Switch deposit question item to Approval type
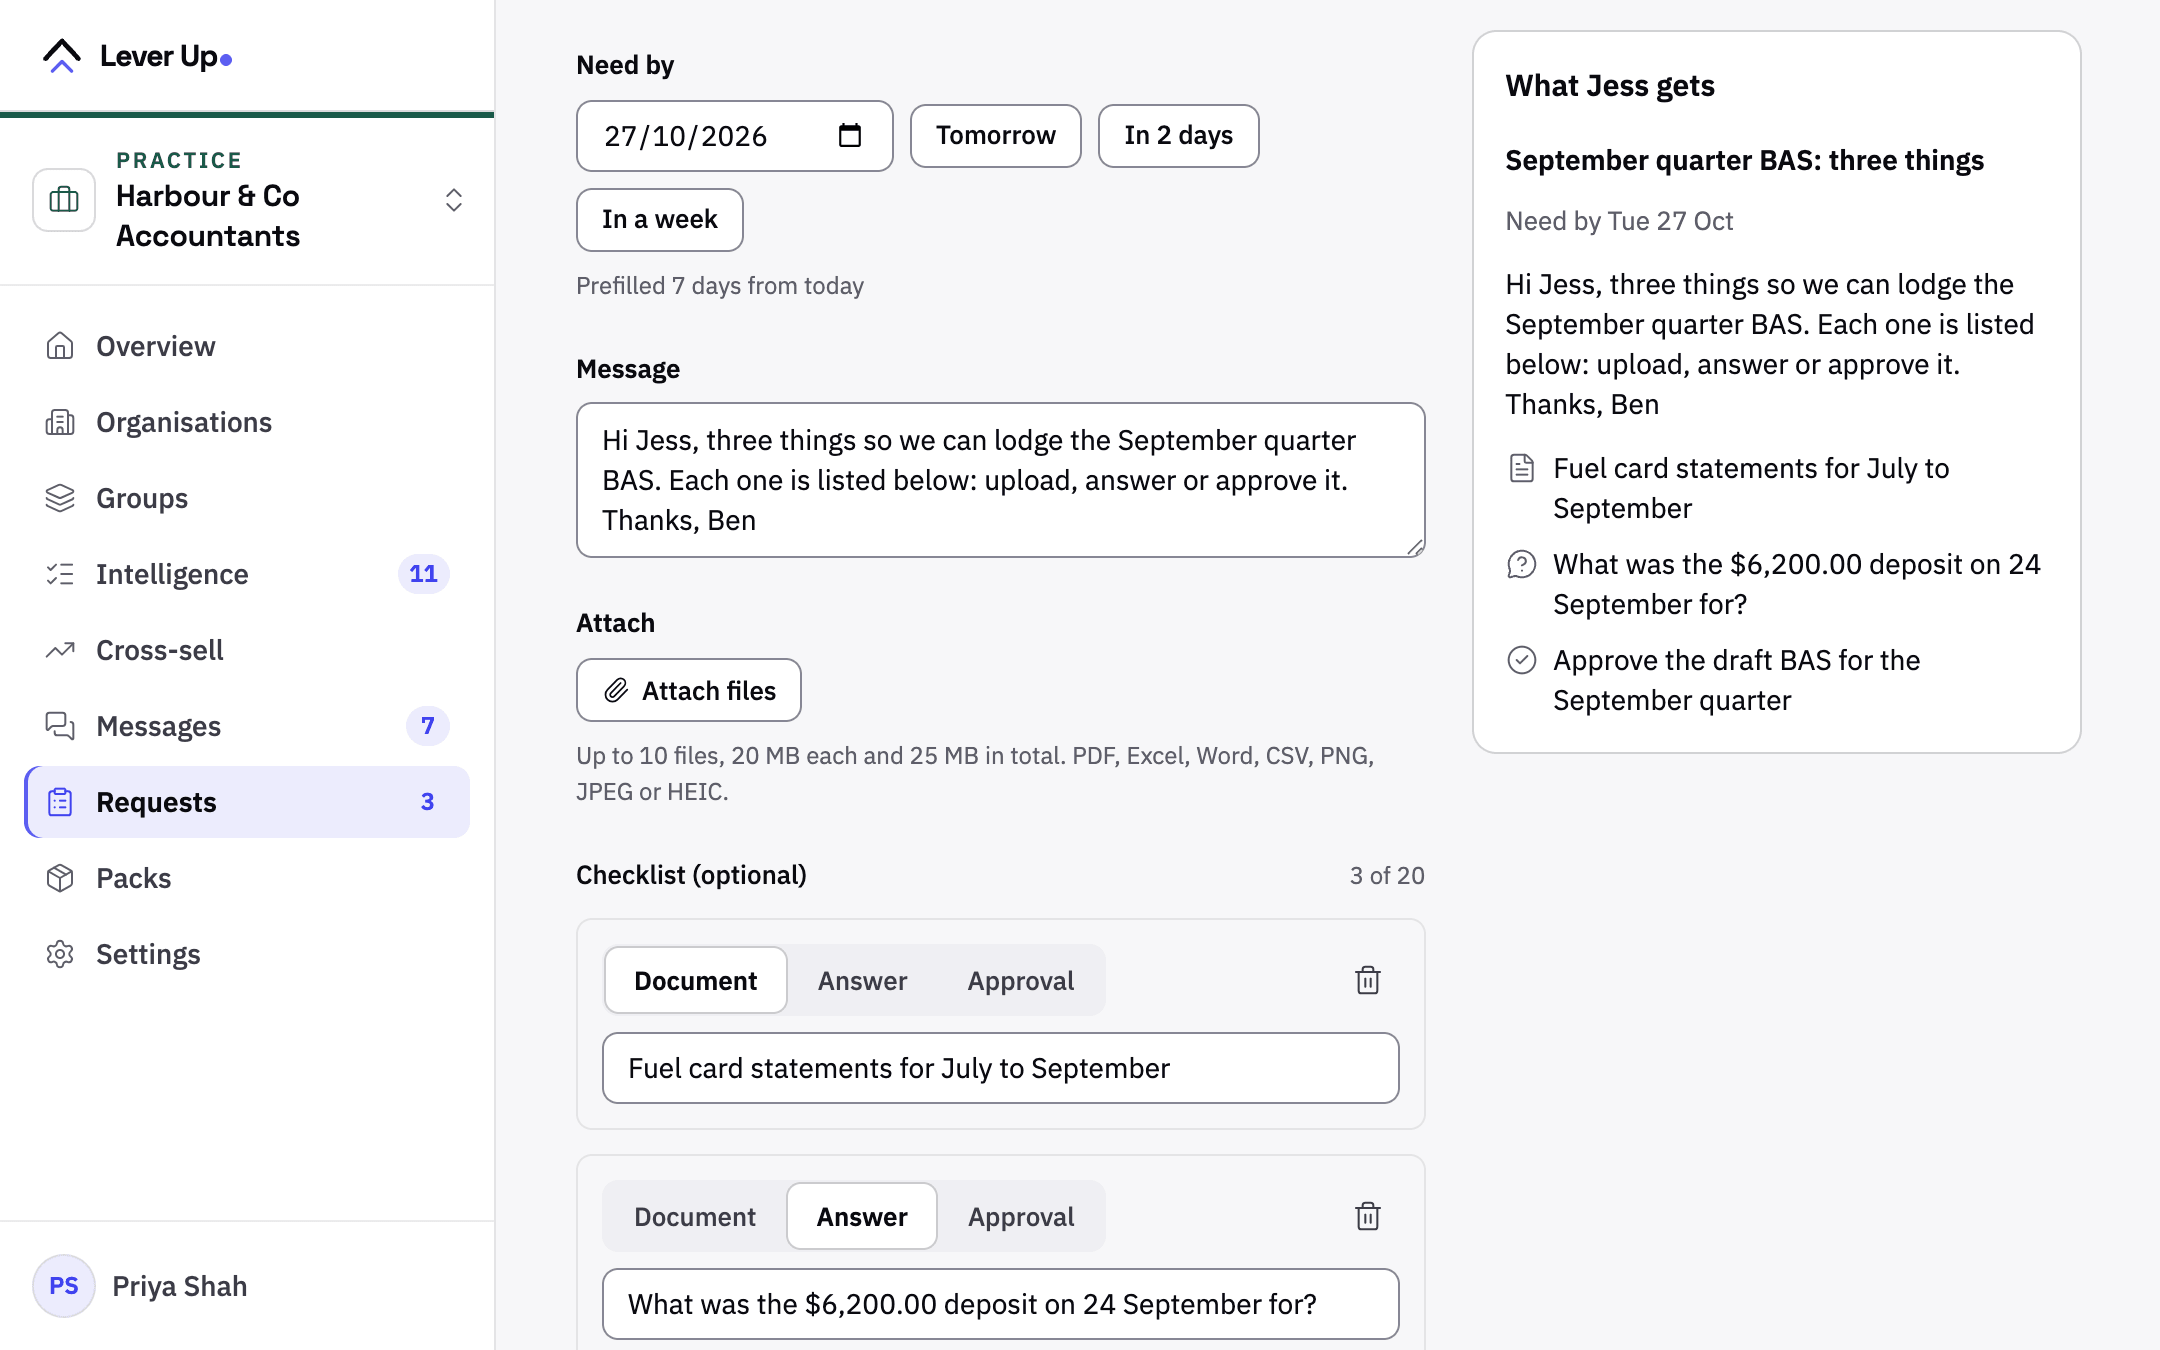Screen dimensions: 2160x1350 click(1021, 1216)
